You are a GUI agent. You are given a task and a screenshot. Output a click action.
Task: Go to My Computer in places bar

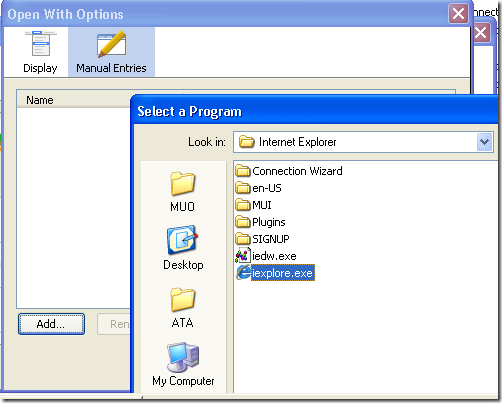pyautogui.click(x=183, y=365)
